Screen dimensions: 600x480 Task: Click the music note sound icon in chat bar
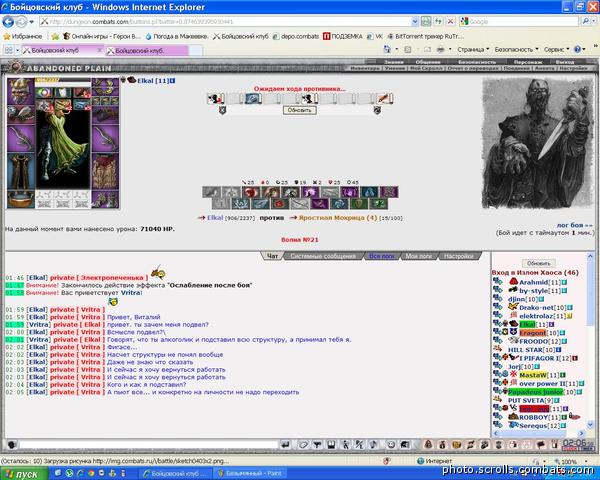click(373, 444)
